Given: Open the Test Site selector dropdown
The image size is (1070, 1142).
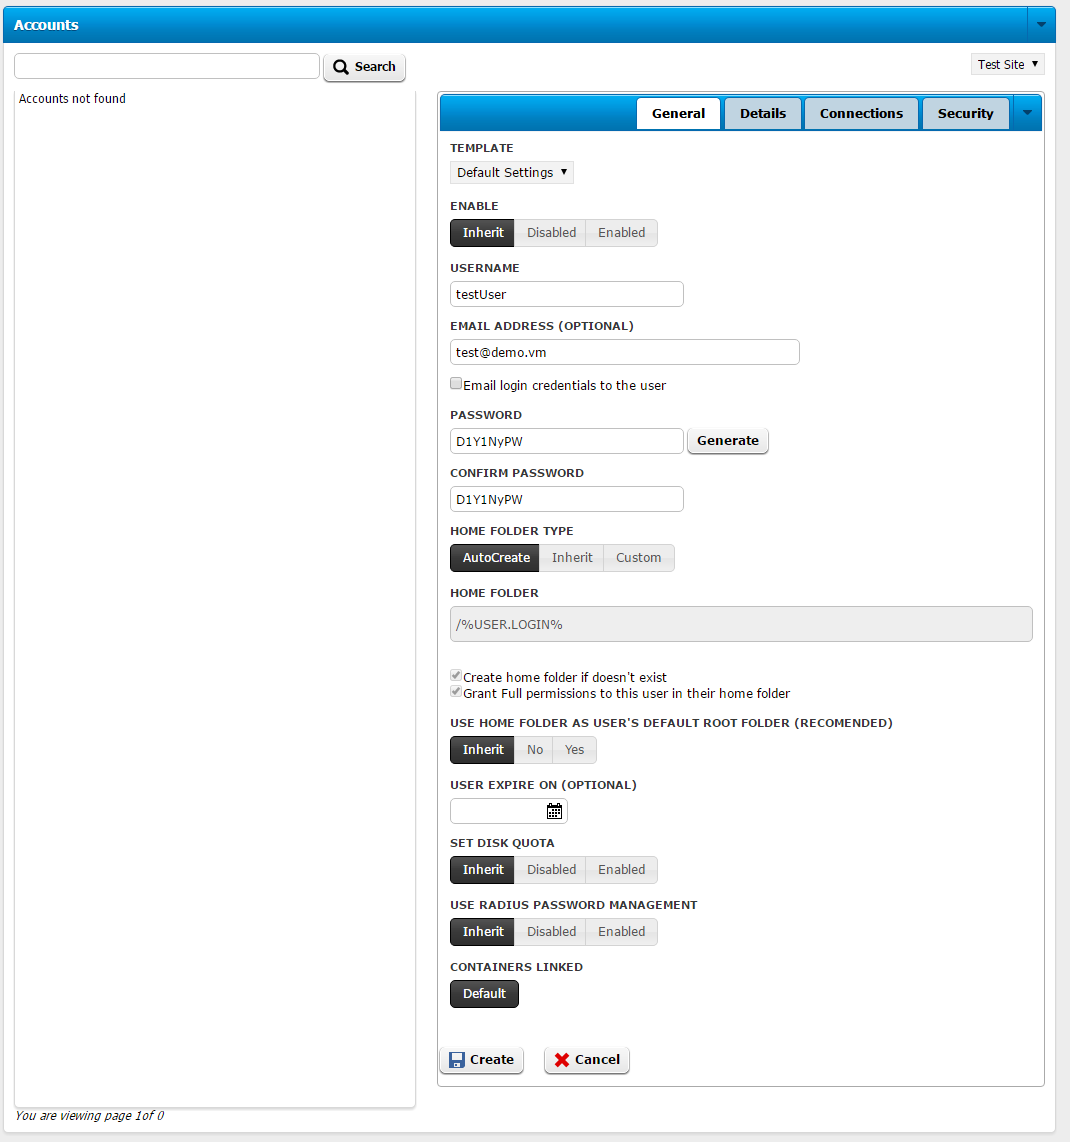Looking at the screenshot, I should [1007, 64].
